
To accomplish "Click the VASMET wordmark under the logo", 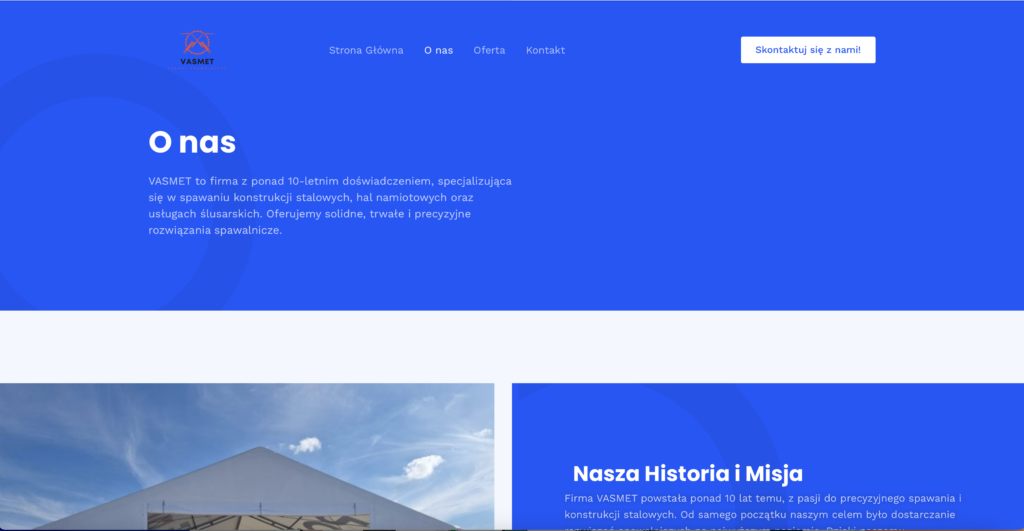I will pyautogui.click(x=196, y=61).
